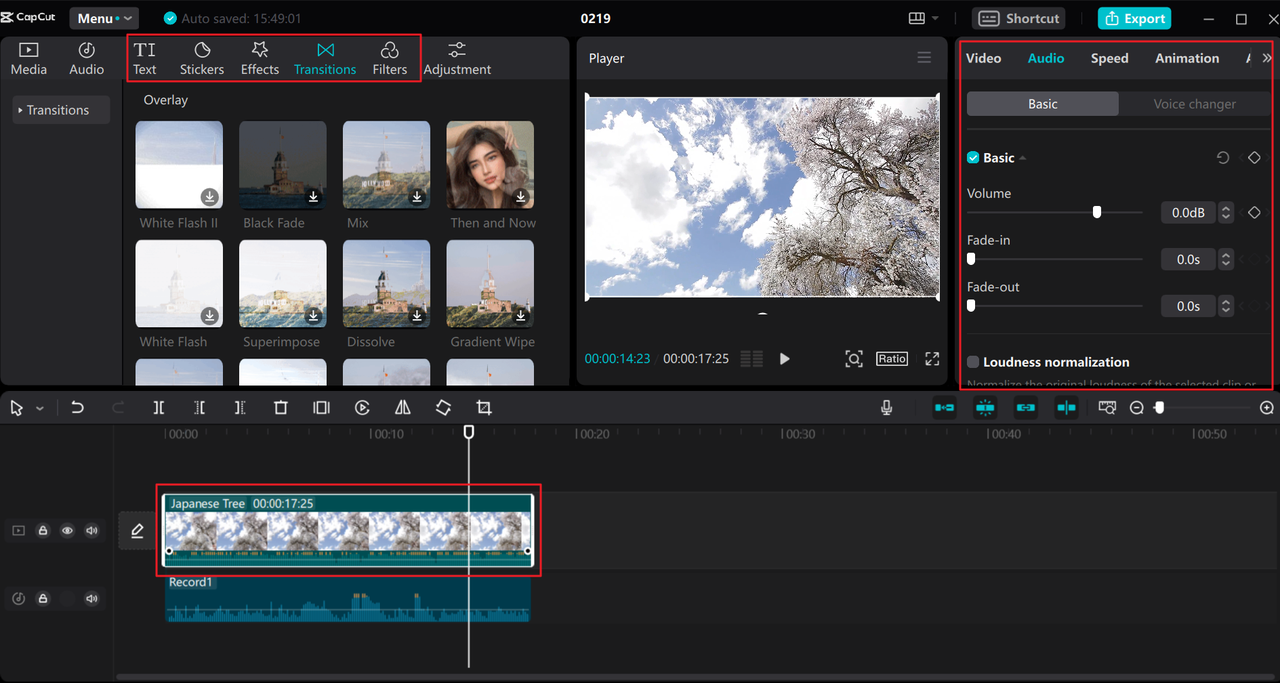Image resolution: width=1280 pixels, height=683 pixels.
Task: Click the Fade-out value stepper arrows
Action: point(1226,306)
